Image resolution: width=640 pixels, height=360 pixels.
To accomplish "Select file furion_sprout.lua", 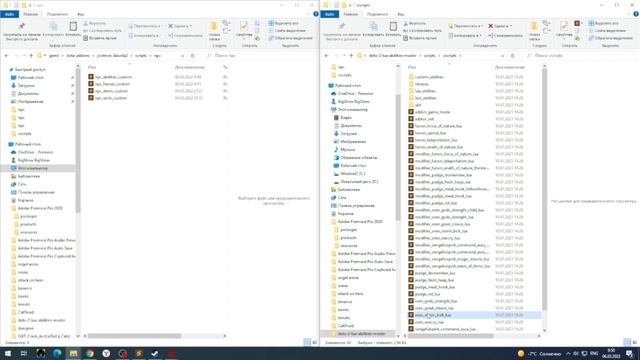I will coord(430,133).
